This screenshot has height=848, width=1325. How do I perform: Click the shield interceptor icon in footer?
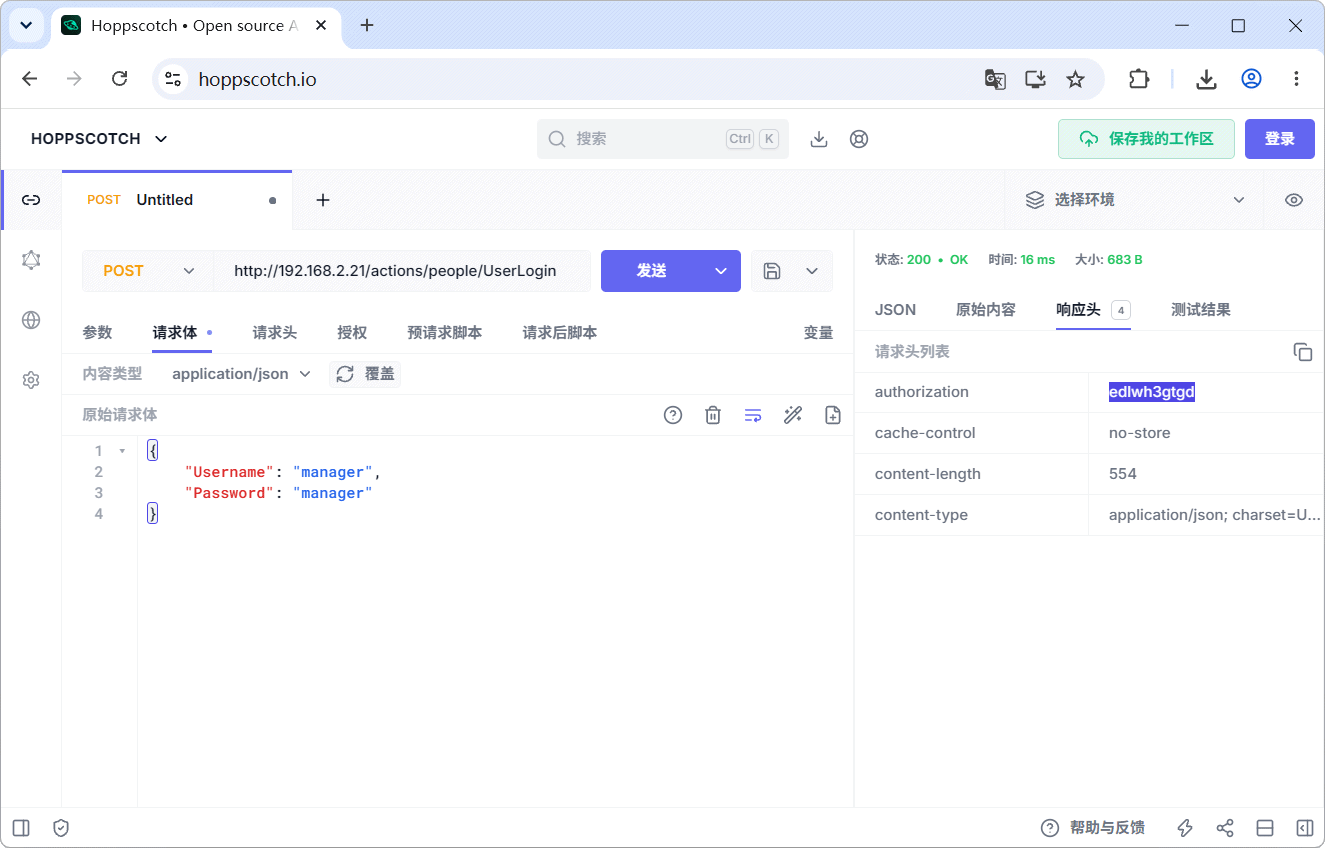pos(61,828)
